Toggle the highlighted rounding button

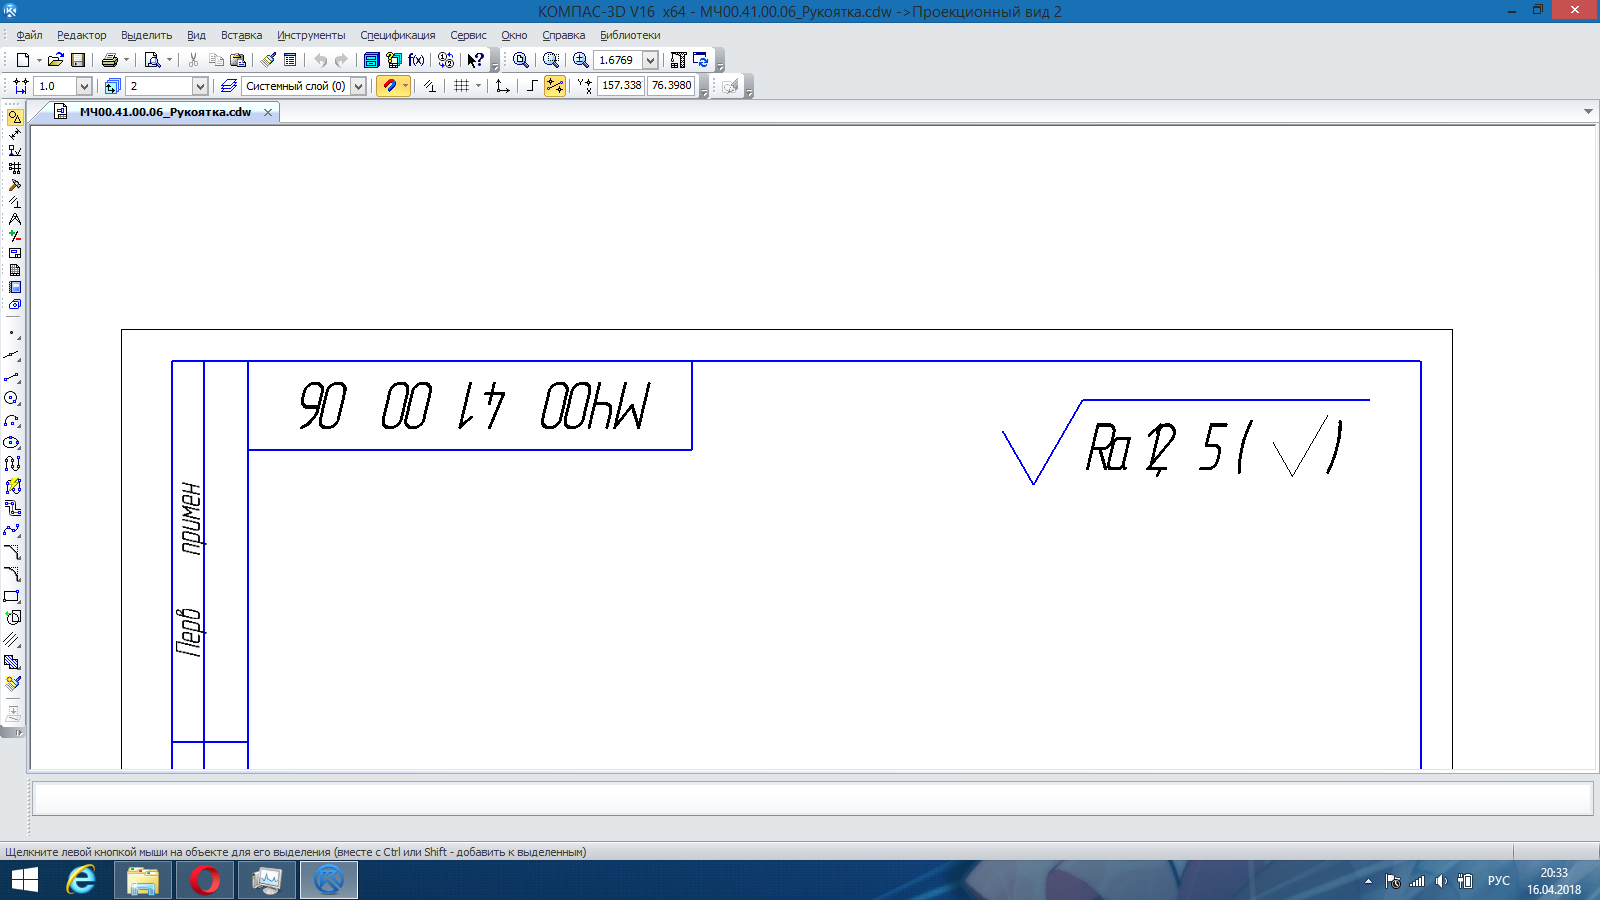[555, 86]
